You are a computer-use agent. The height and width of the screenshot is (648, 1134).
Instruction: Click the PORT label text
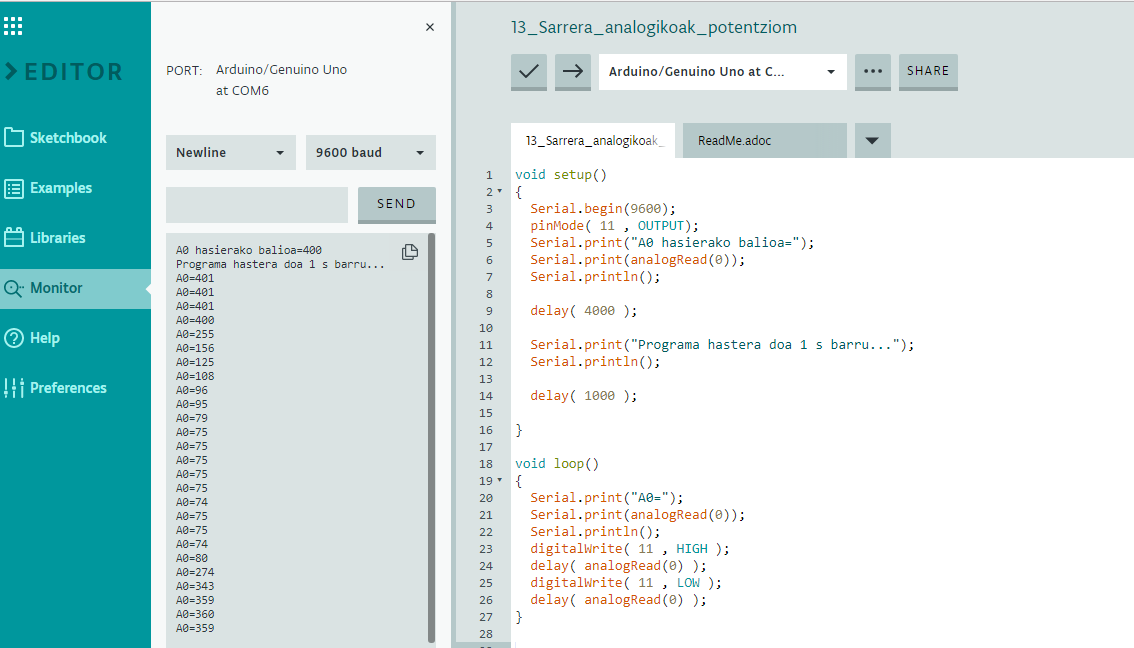pos(184,70)
